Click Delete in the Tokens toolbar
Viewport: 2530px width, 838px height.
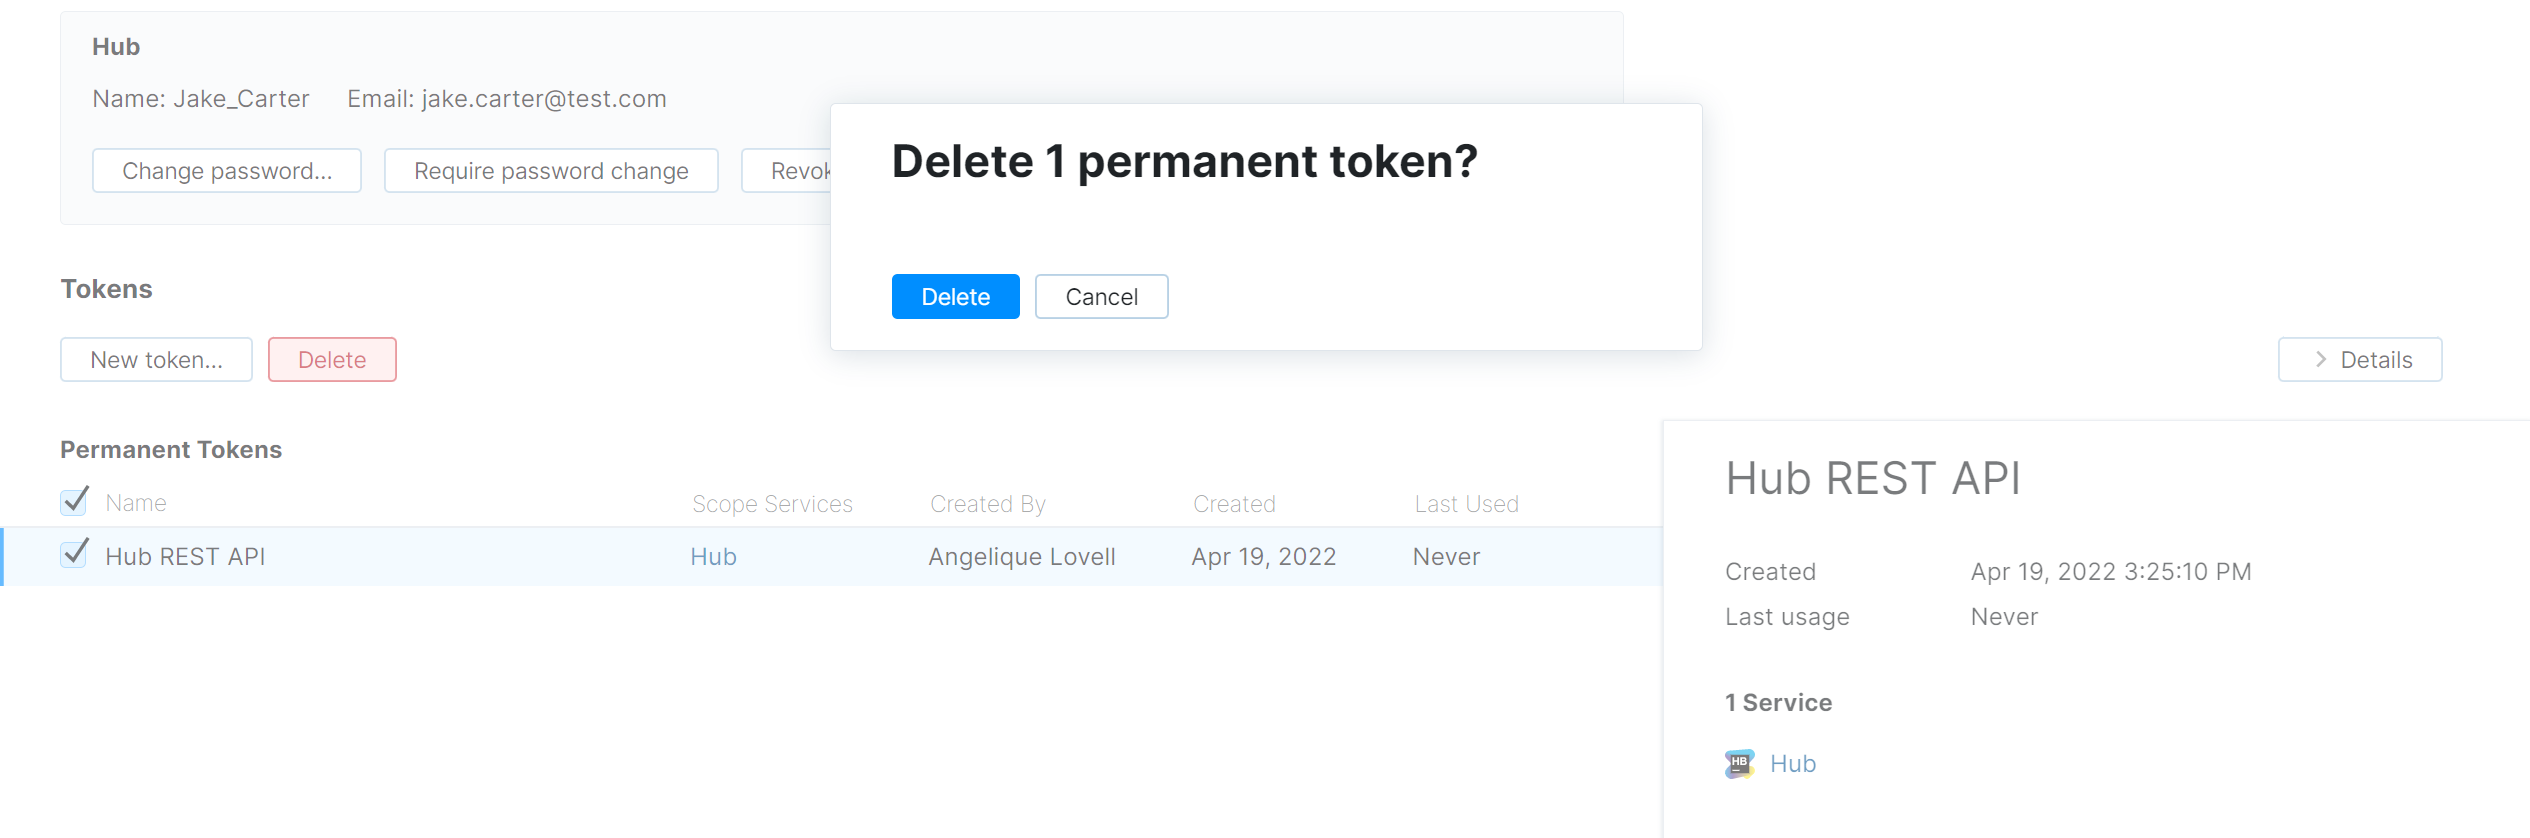pyautogui.click(x=332, y=359)
